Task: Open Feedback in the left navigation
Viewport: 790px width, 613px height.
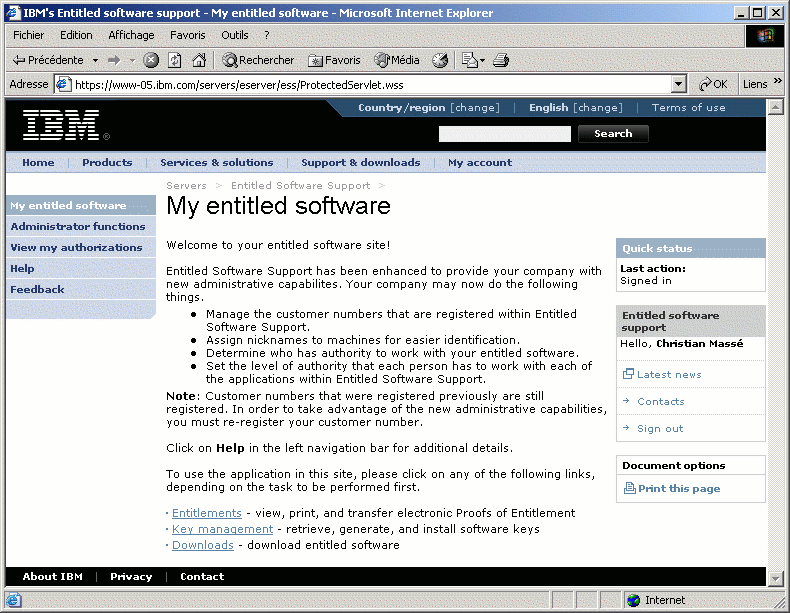Action: click(81, 290)
